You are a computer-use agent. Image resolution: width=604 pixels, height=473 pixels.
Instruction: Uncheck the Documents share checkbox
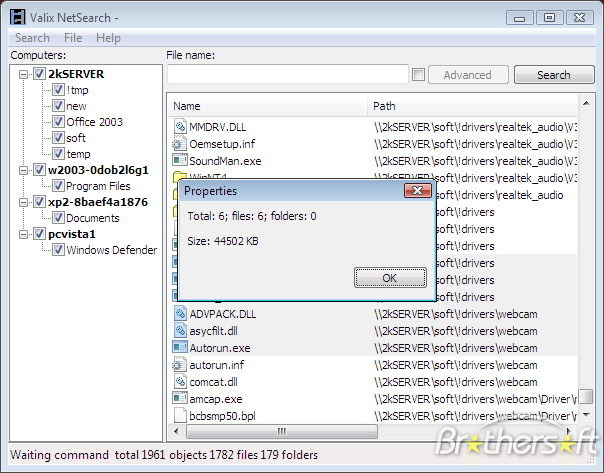[58, 218]
